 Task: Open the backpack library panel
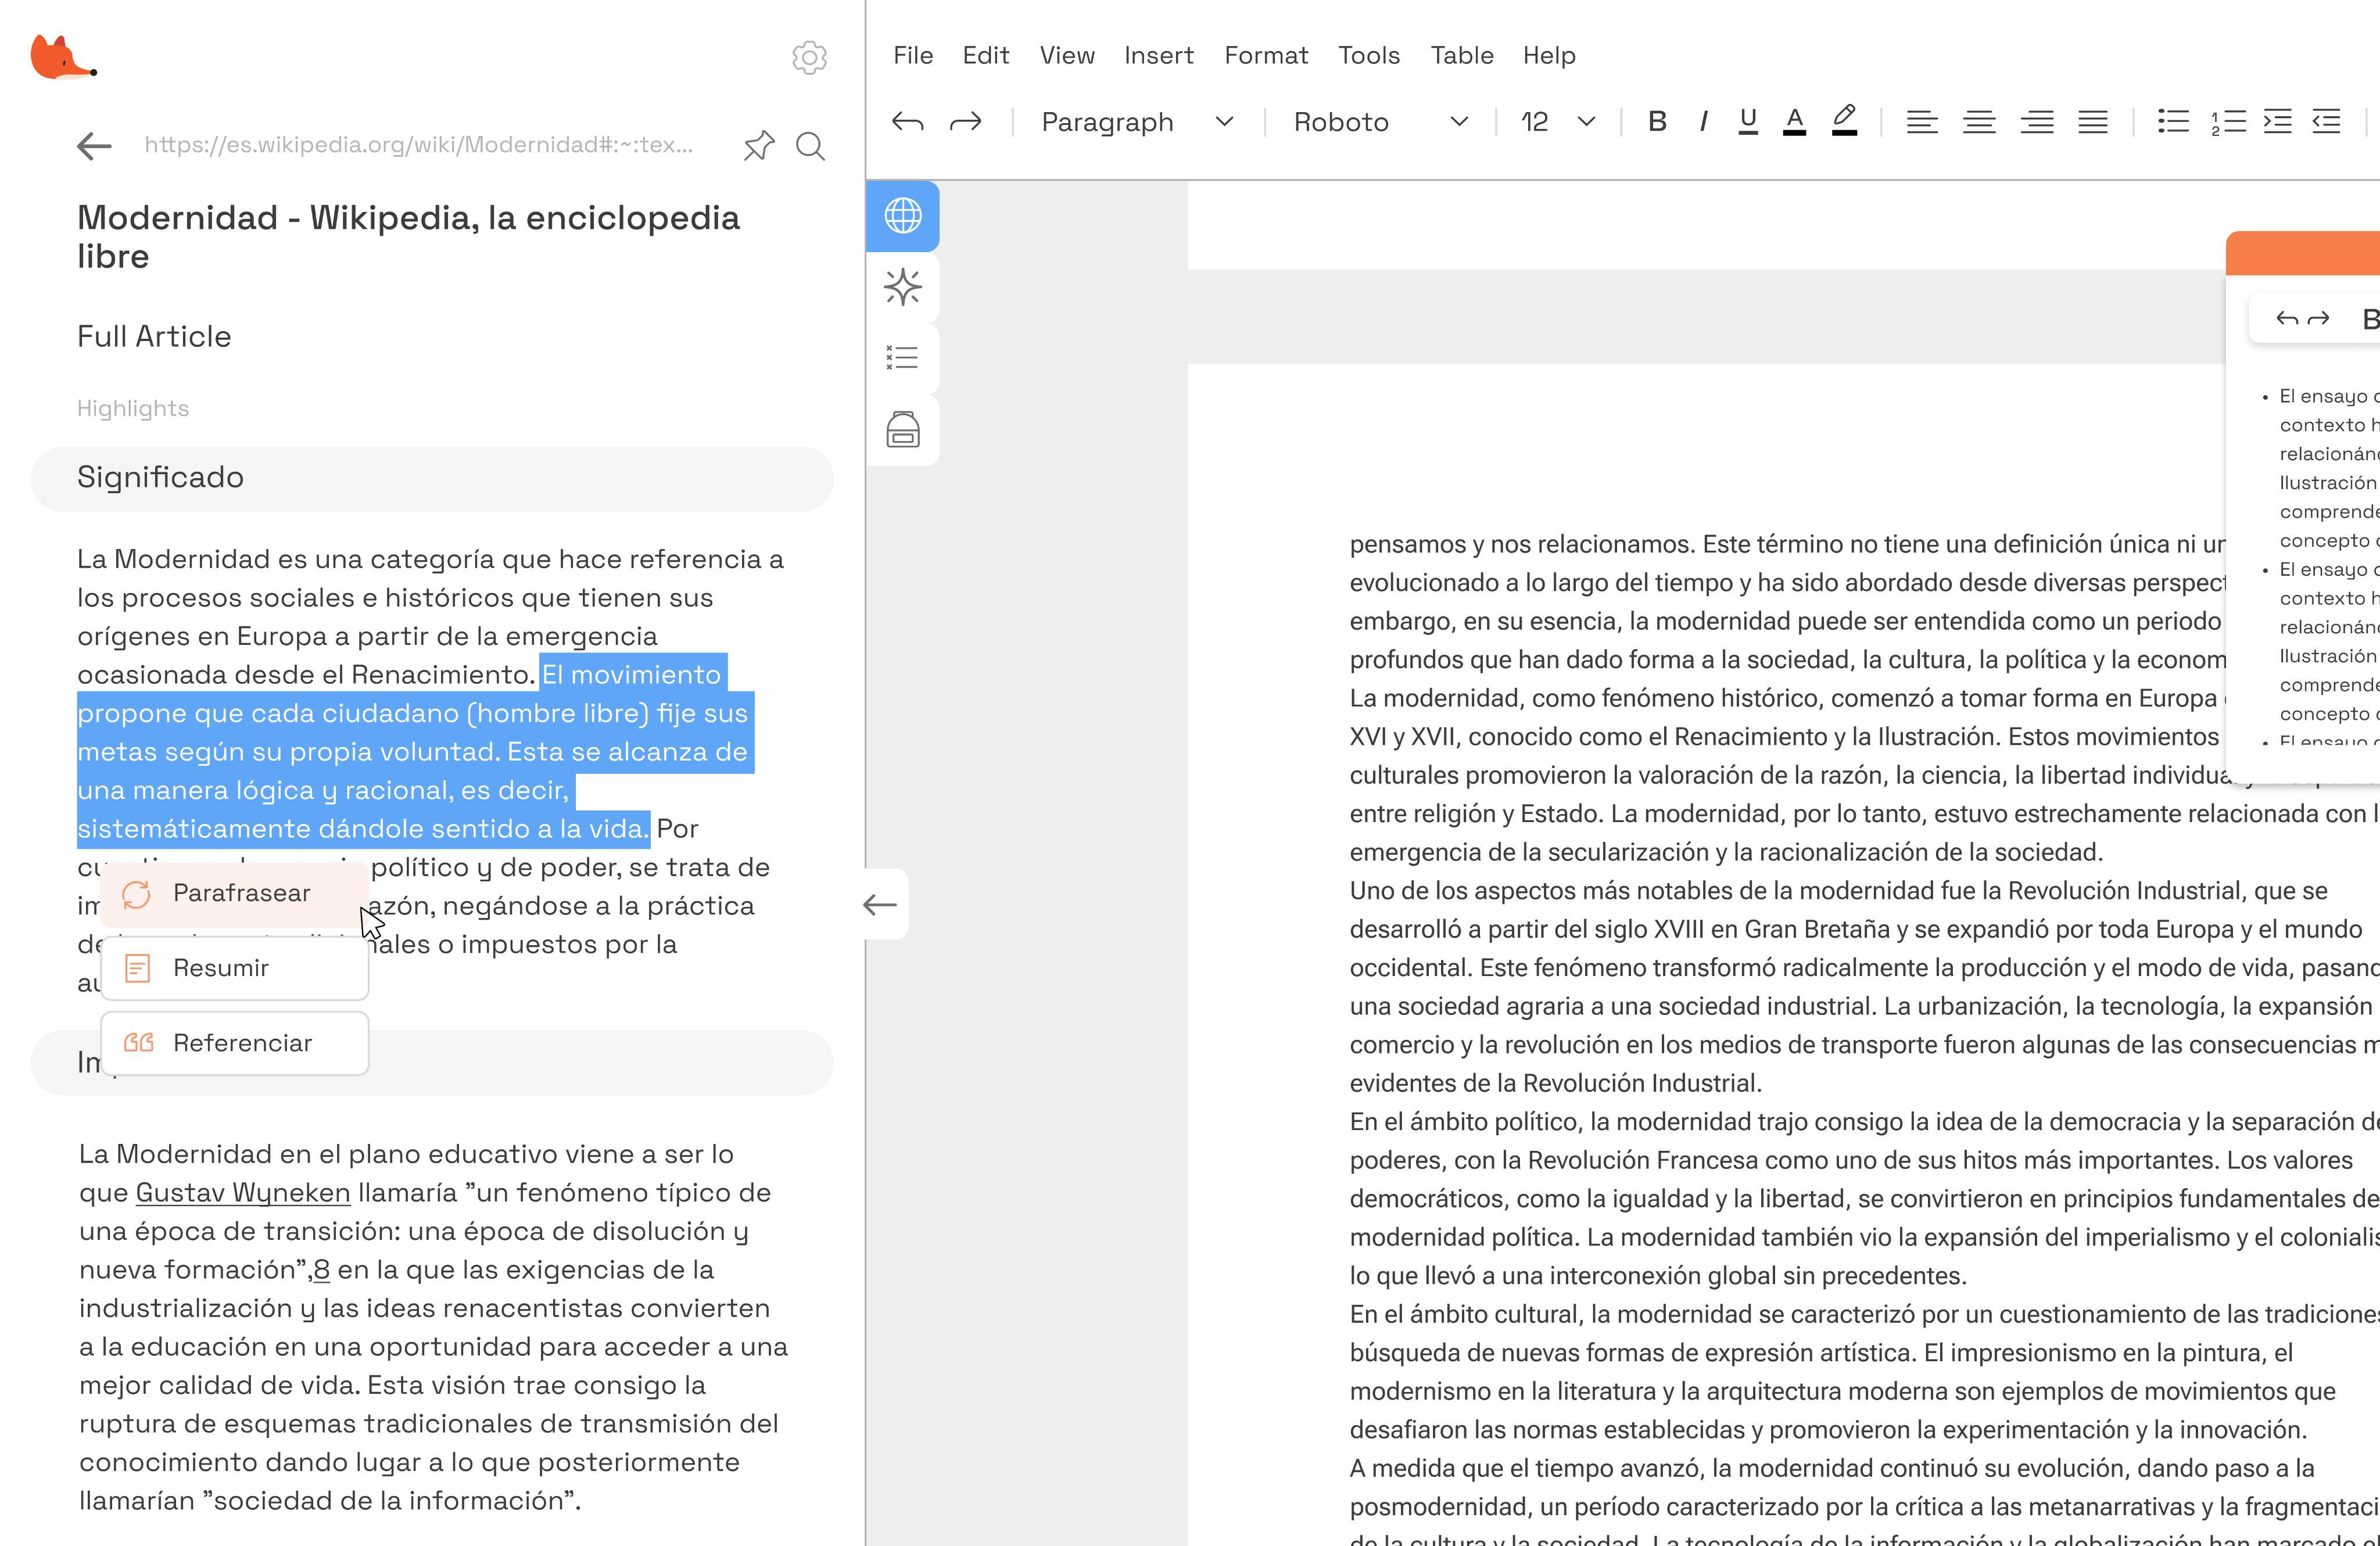tap(902, 430)
